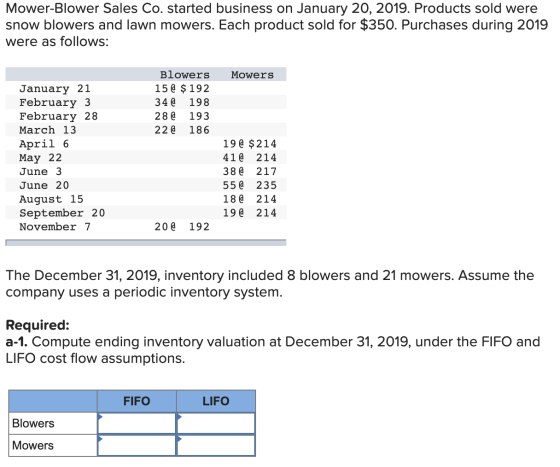This screenshot has width=560, height=467.
Task: Click the Mowers row label in answer table
Action: pyautogui.click(x=33, y=446)
